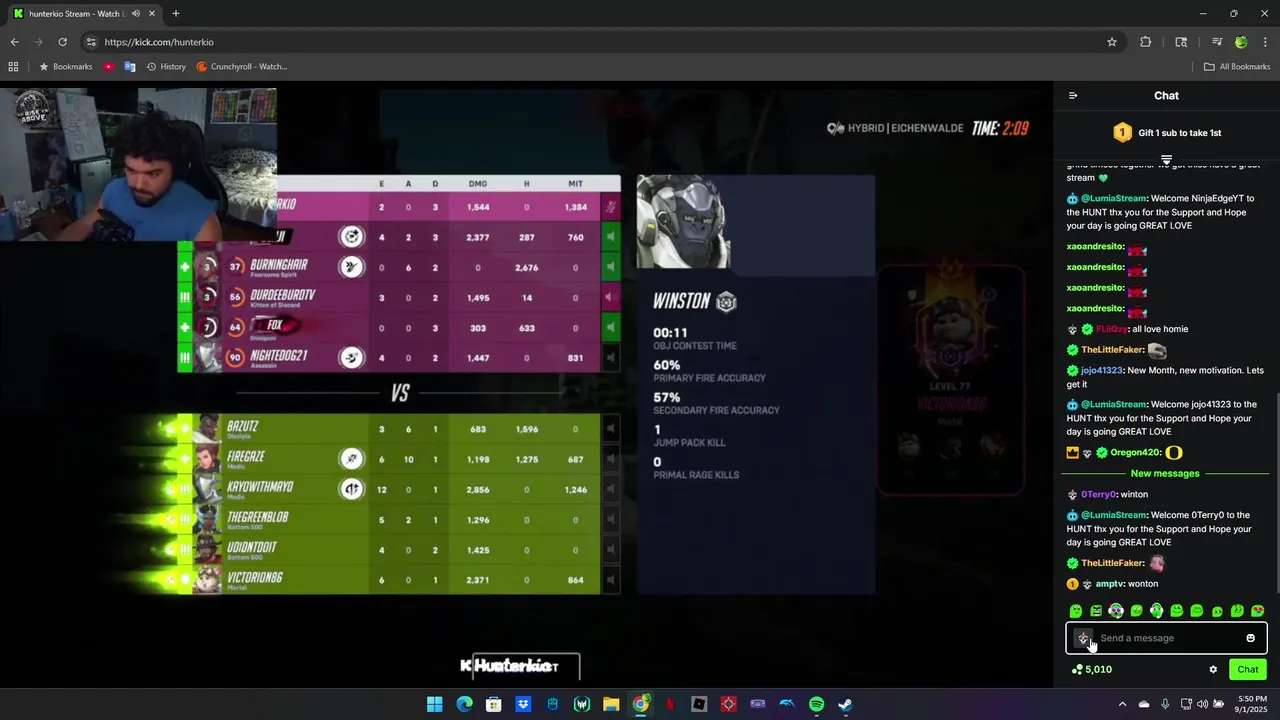This screenshot has height=720, width=1280.
Task: Insert the heart-eyes emote
Action: (1258, 611)
